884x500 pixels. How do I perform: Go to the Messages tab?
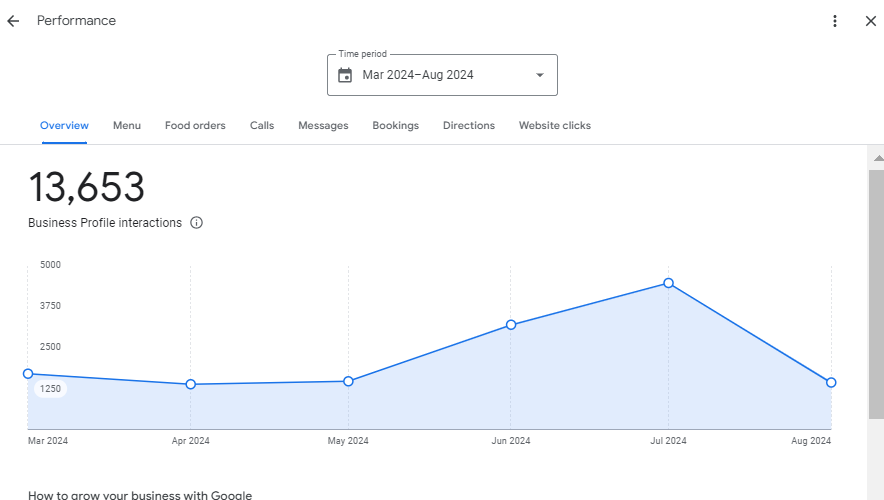(323, 126)
